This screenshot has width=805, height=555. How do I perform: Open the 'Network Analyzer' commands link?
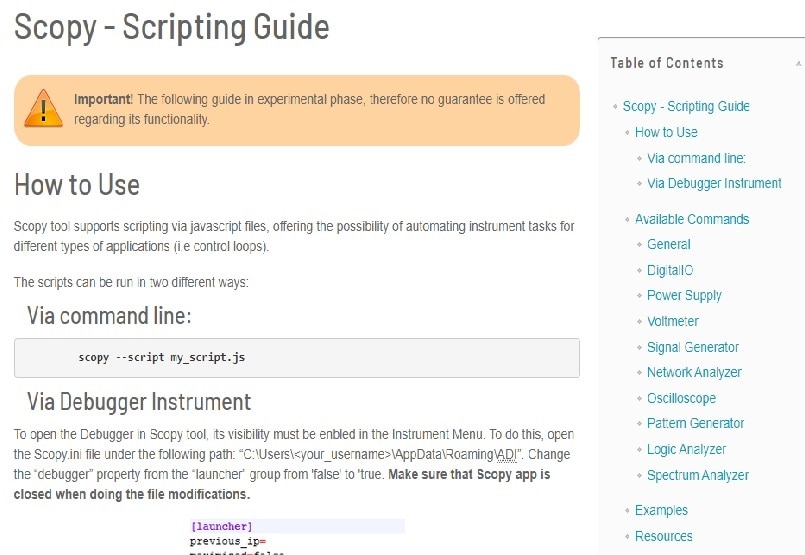click(x=694, y=372)
